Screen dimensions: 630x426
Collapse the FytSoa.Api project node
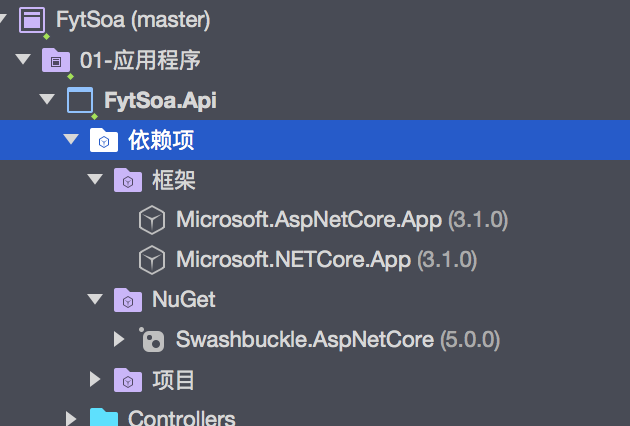46,100
